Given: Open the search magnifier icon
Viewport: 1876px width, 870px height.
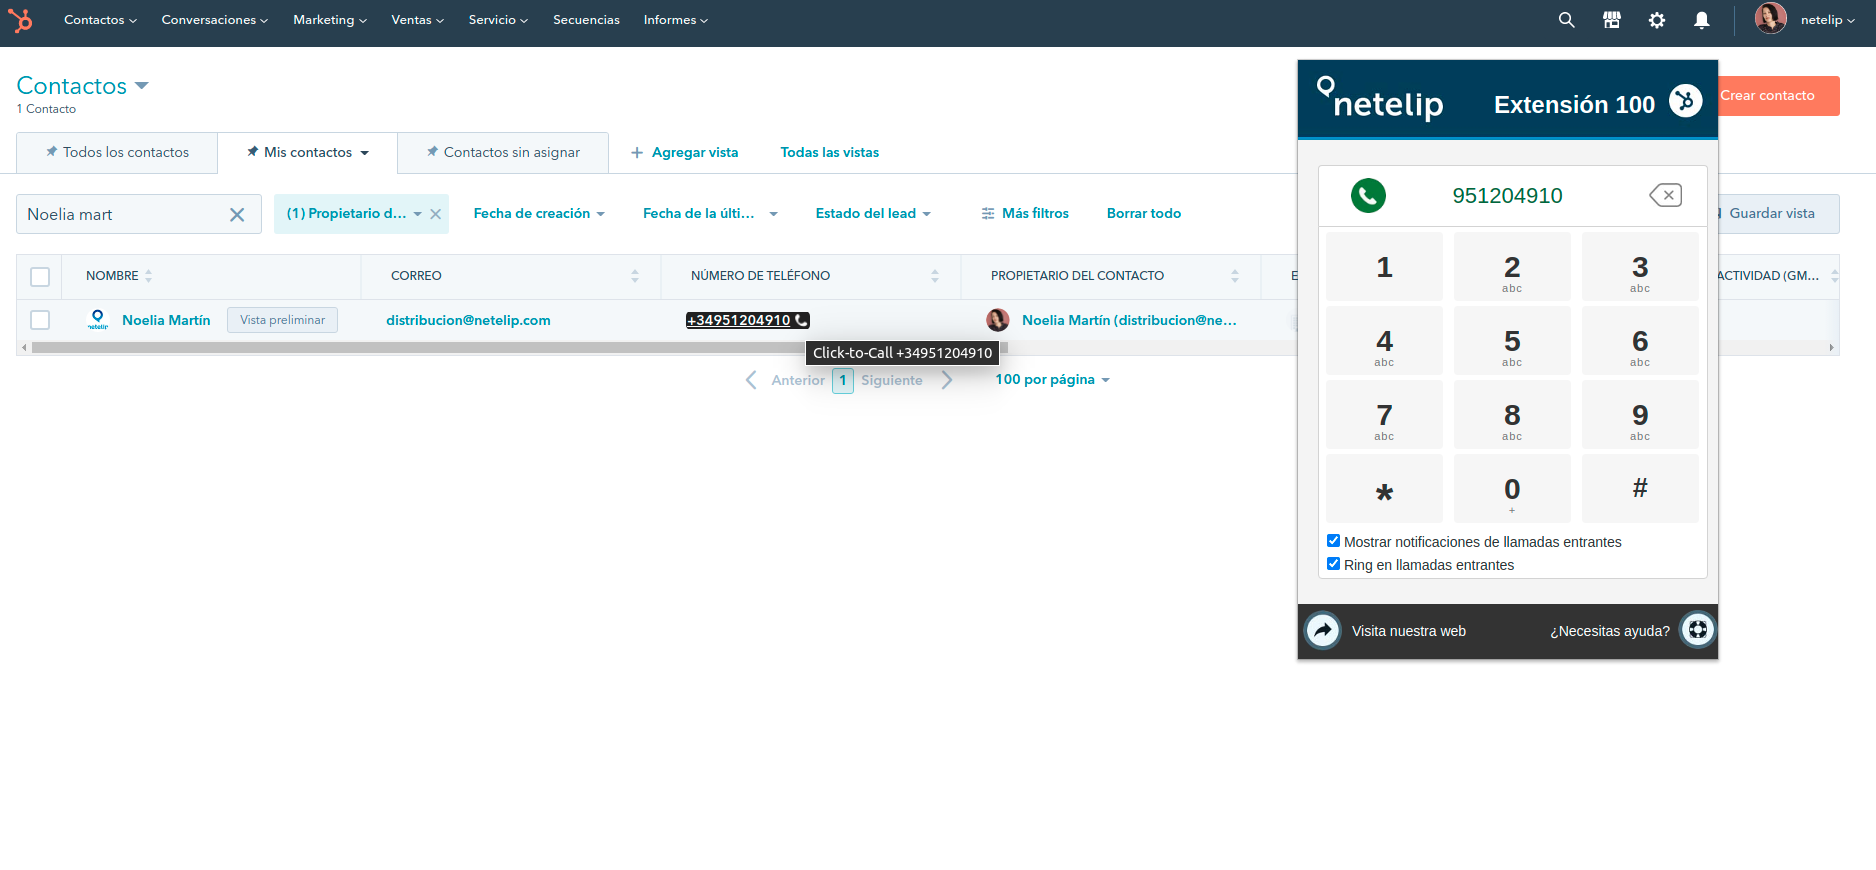Looking at the screenshot, I should point(1566,20).
